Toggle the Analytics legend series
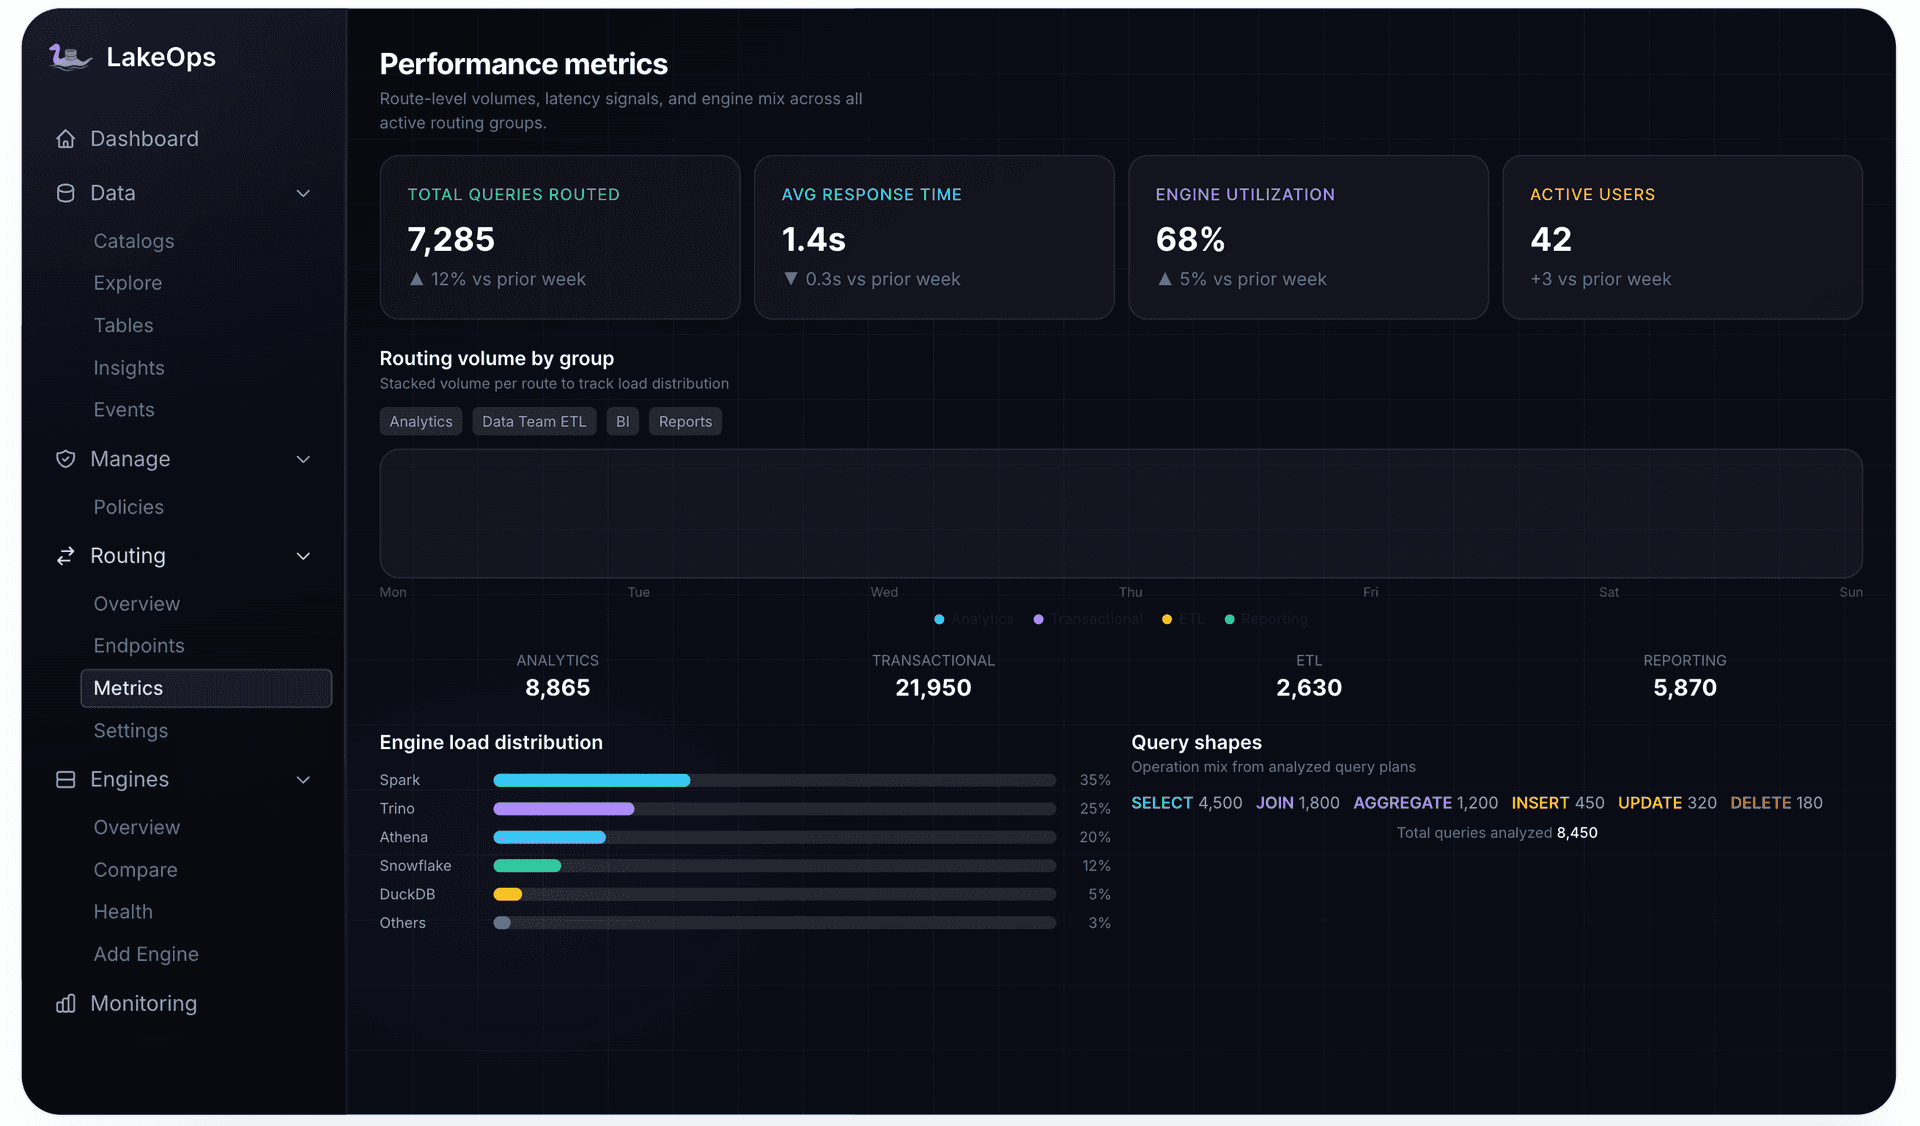1920x1126 pixels. (x=974, y=619)
